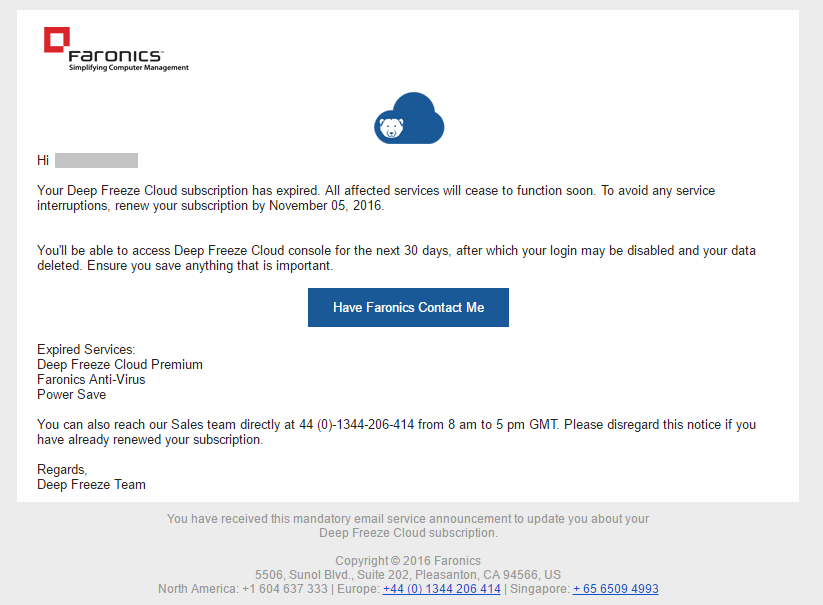Click the Simplifying Computer Management tagline
Viewport: 823px width, 605px height.
pyautogui.click(x=128, y=68)
